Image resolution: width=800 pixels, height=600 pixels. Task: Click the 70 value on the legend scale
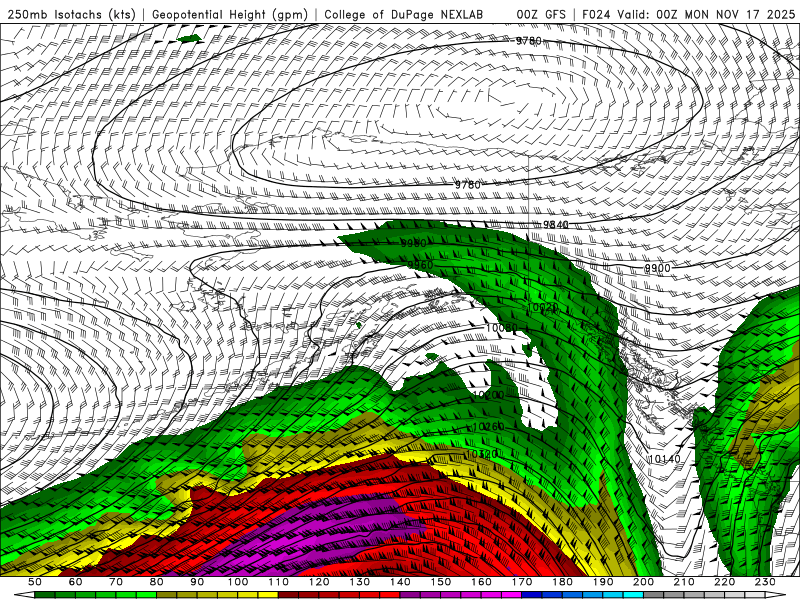116,582
